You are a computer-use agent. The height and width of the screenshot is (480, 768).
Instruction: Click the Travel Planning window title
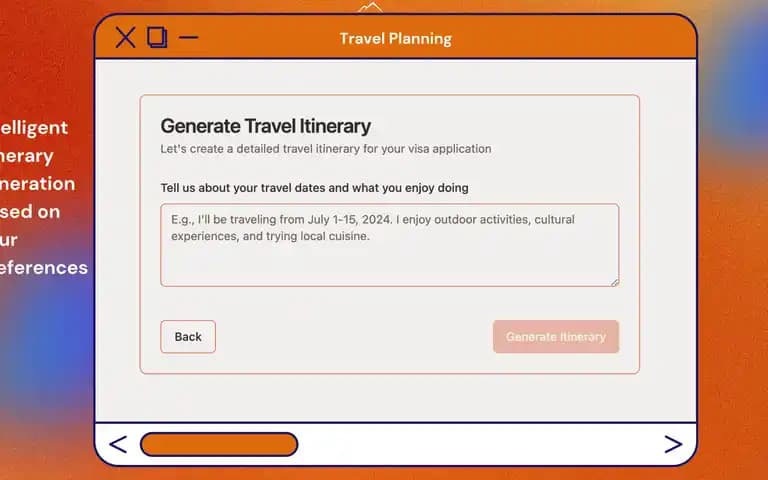(396, 39)
